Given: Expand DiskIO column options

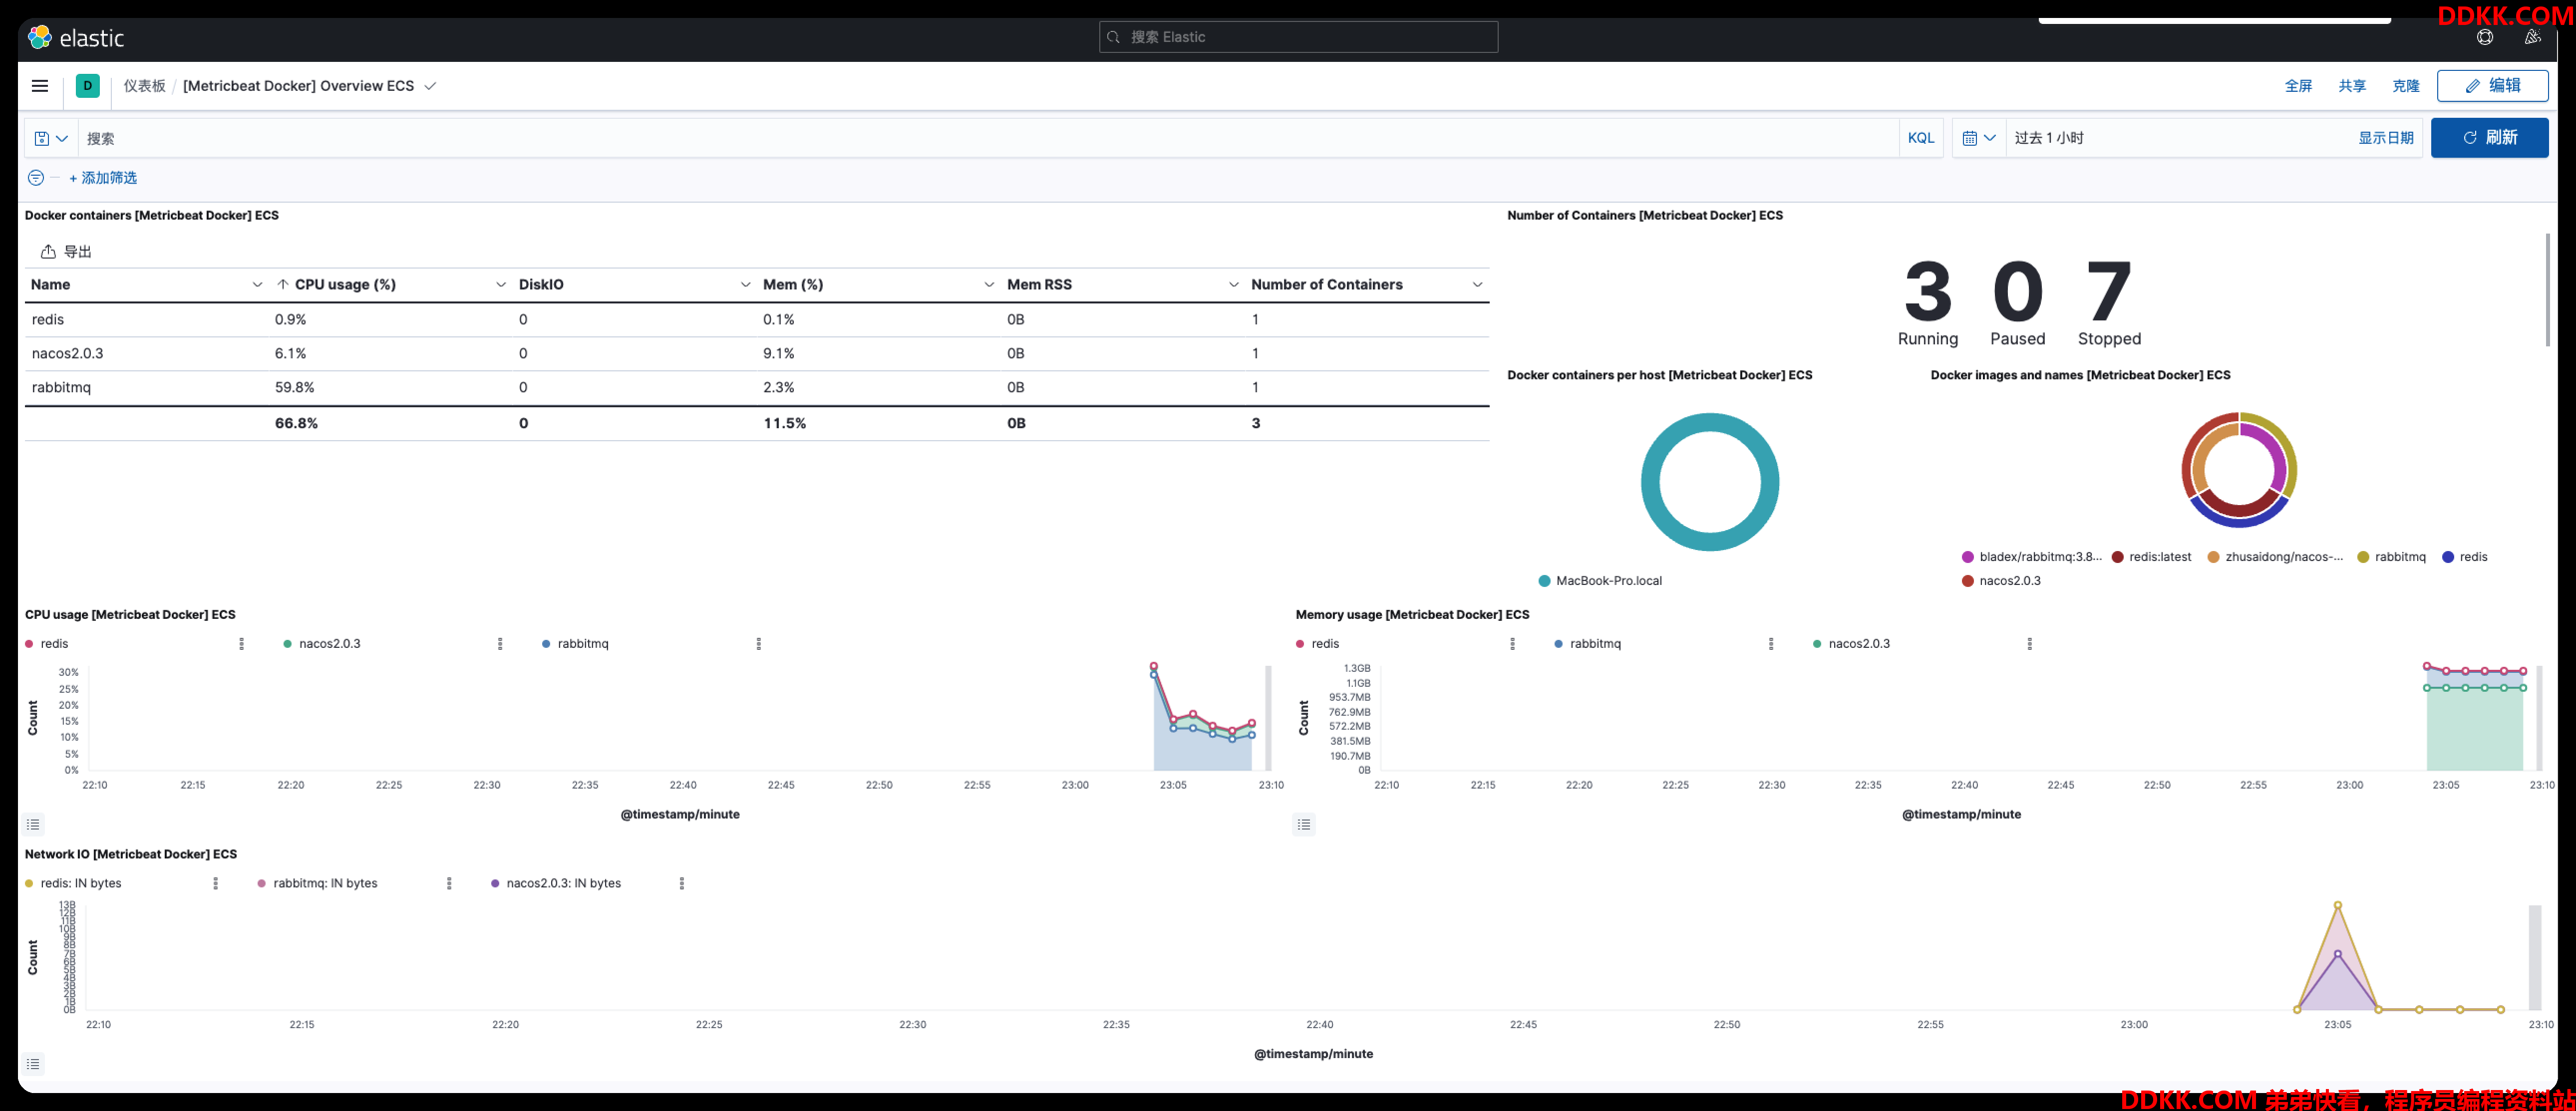Looking at the screenshot, I should [x=745, y=284].
